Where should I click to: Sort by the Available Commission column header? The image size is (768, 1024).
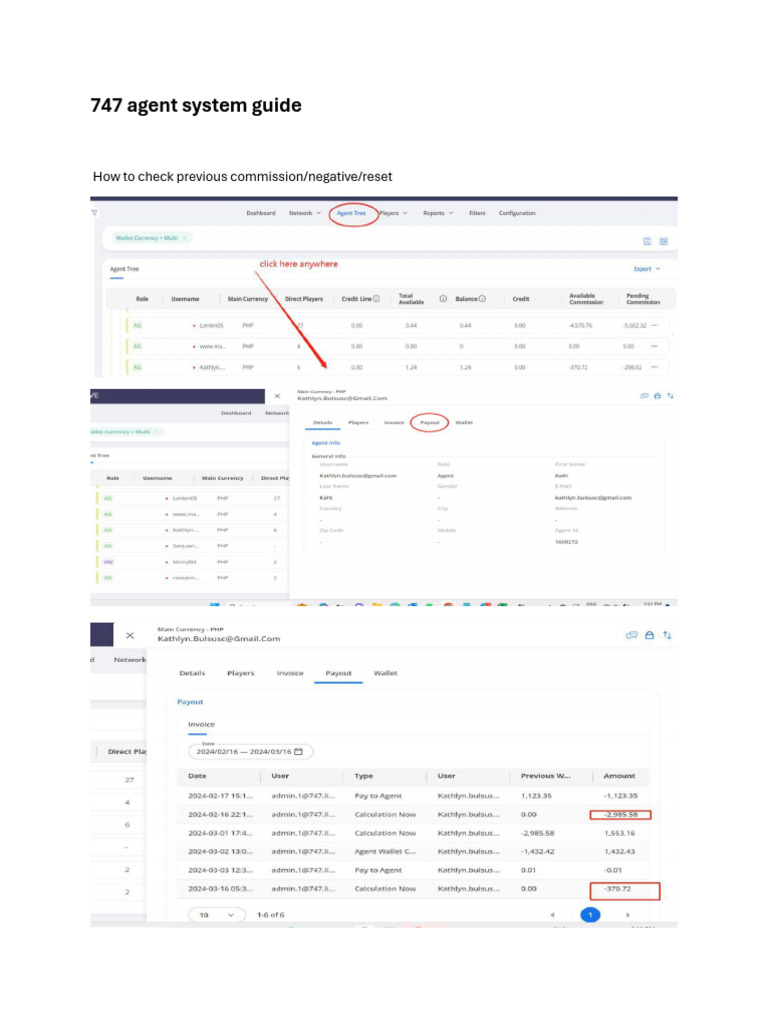586,298
